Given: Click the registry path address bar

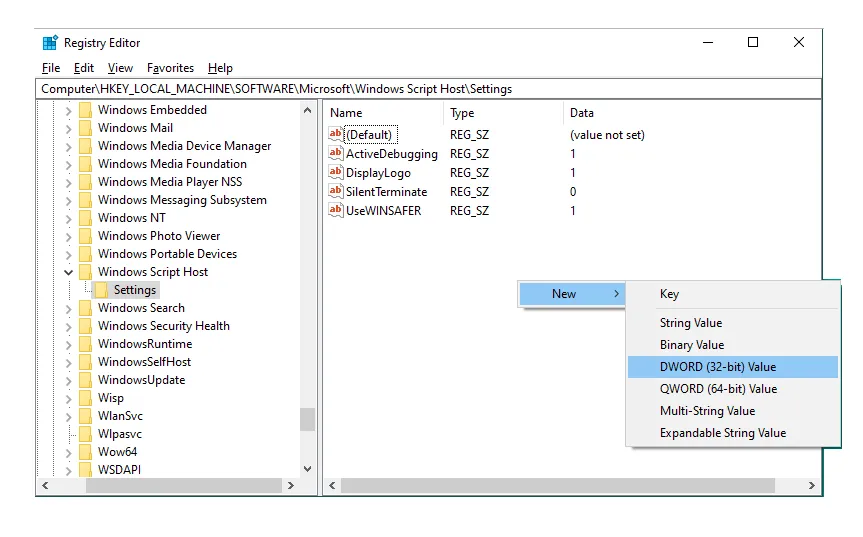Looking at the screenshot, I should tap(429, 89).
